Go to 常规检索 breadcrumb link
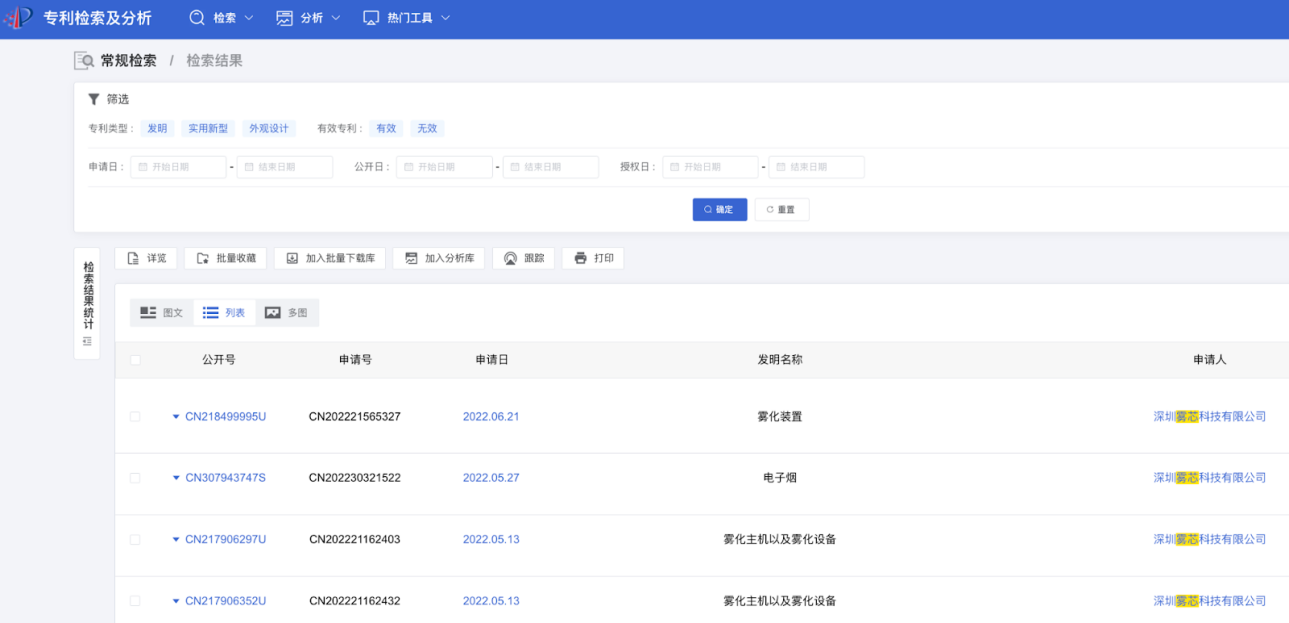The width and height of the screenshot is (1289, 623). point(128,61)
